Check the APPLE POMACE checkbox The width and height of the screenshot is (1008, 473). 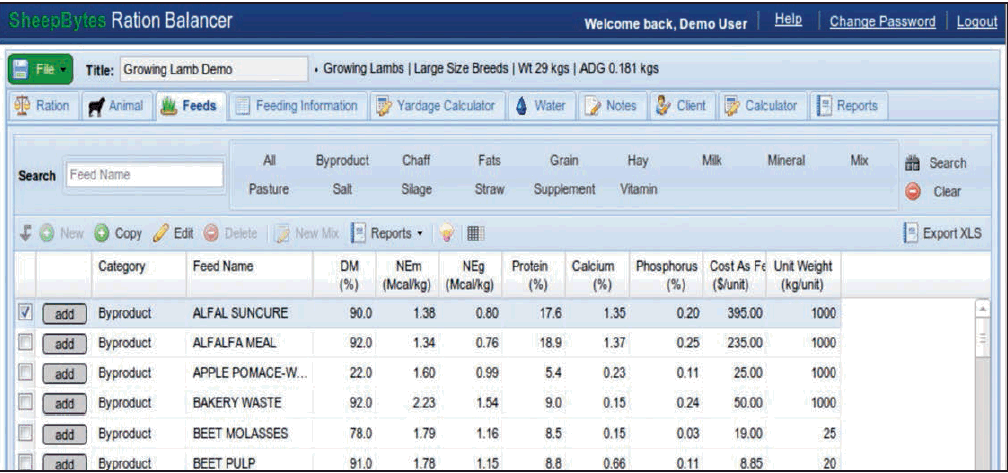pos(25,373)
